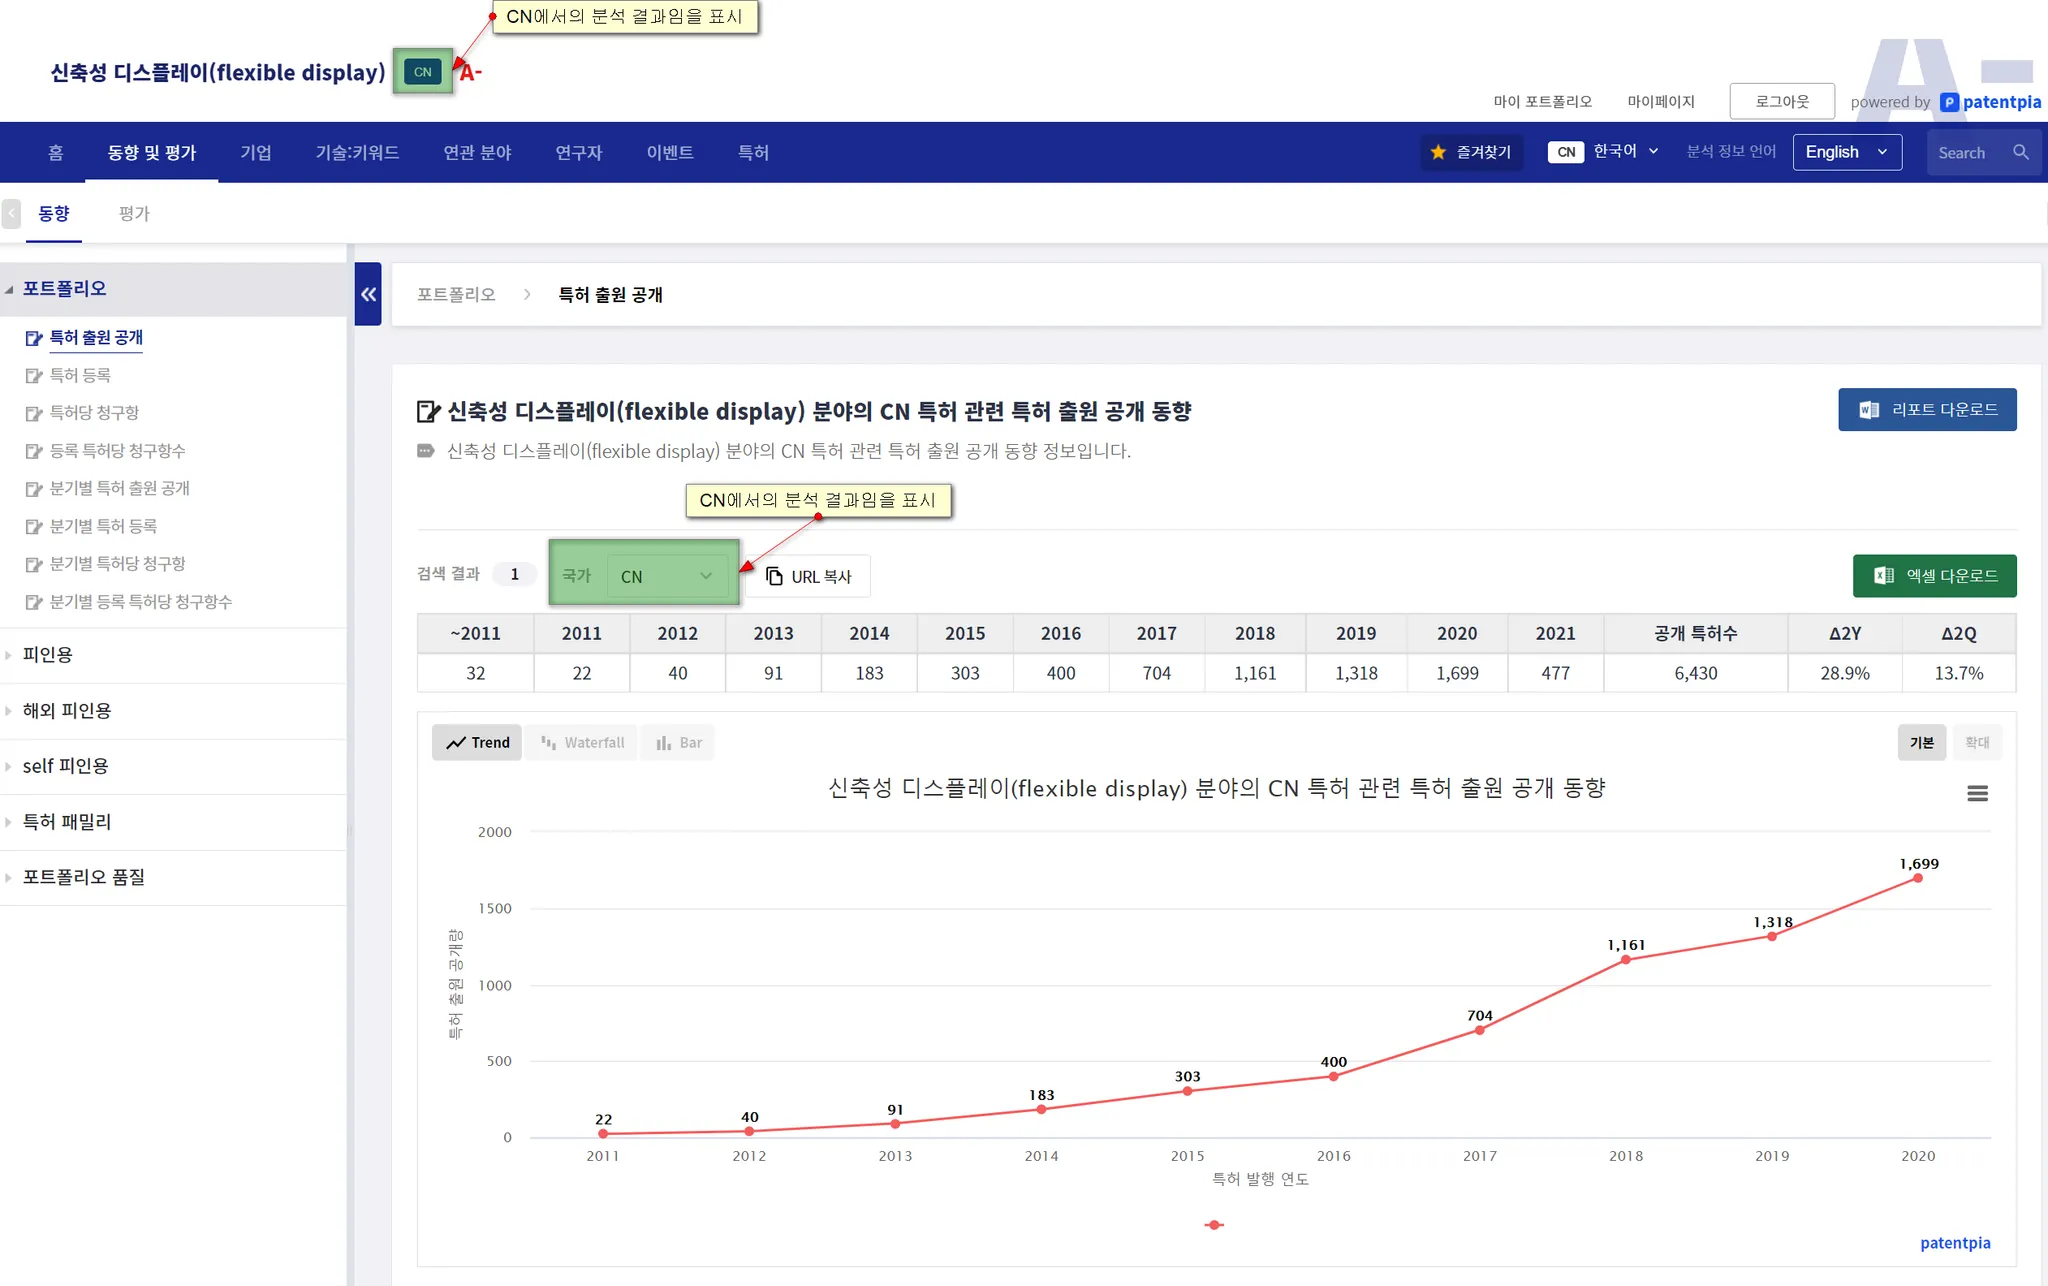Click red series legend marker
The width and height of the screenshot is (2048, 1286).
(1214, 1225)
